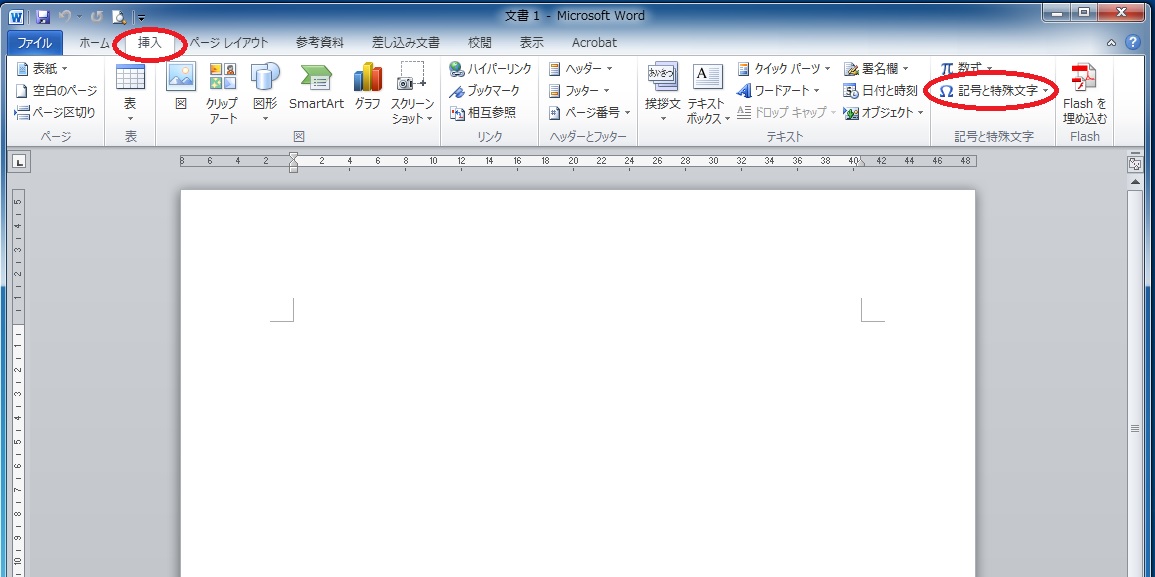Viewport: 1155px width, 577px height.
Task: Minimize the ribbon with the caret button
Action: 1112,43
